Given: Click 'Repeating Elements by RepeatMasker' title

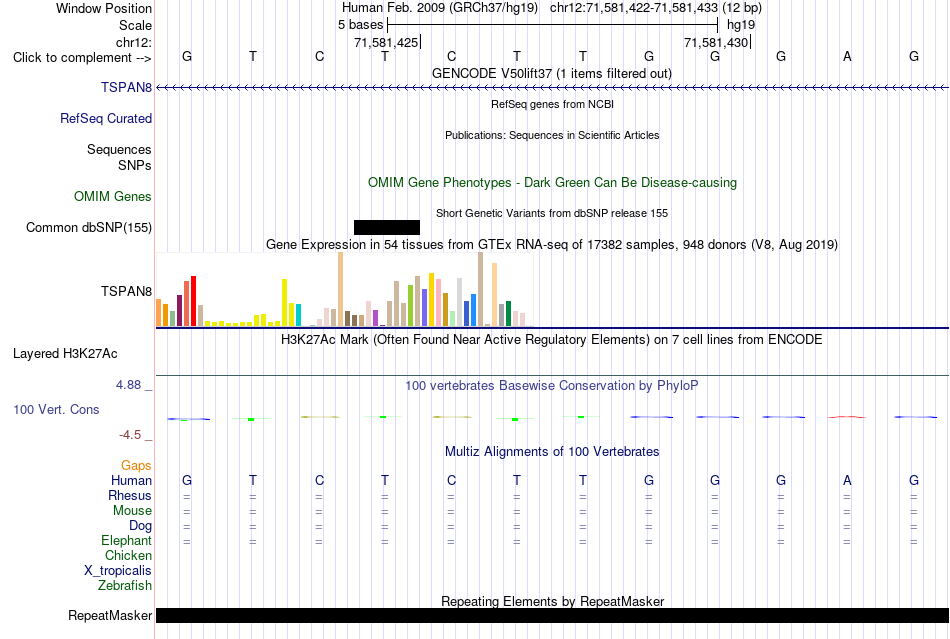Looking at the screenshot, I should click(x=552, y=601).
